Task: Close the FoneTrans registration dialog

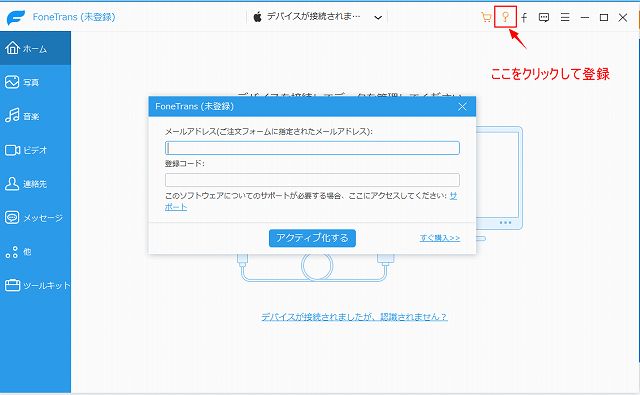Action: (x=462, y=107)
